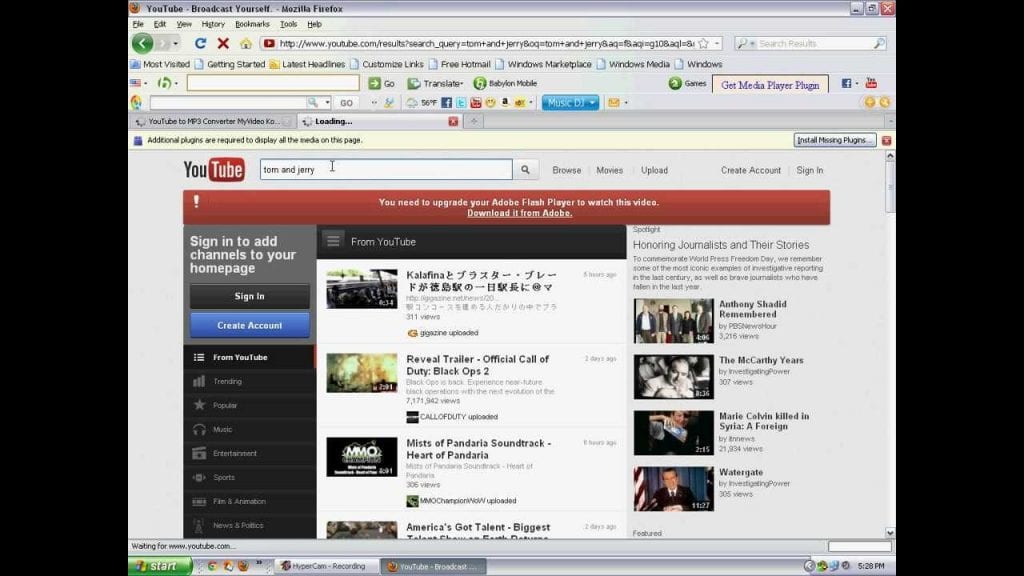
Task: Click the Install Missing Plugins button
Action: click(x=835, y=140)
